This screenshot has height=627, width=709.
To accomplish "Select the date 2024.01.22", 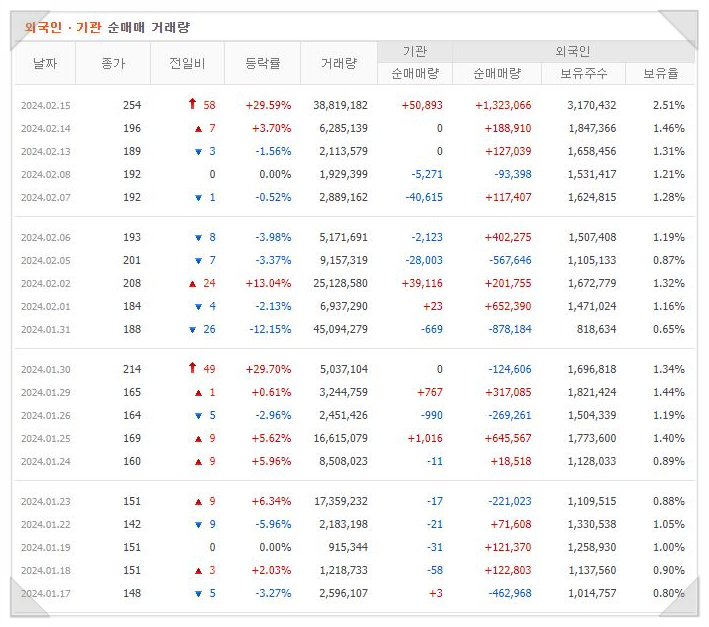I will 46,524.
